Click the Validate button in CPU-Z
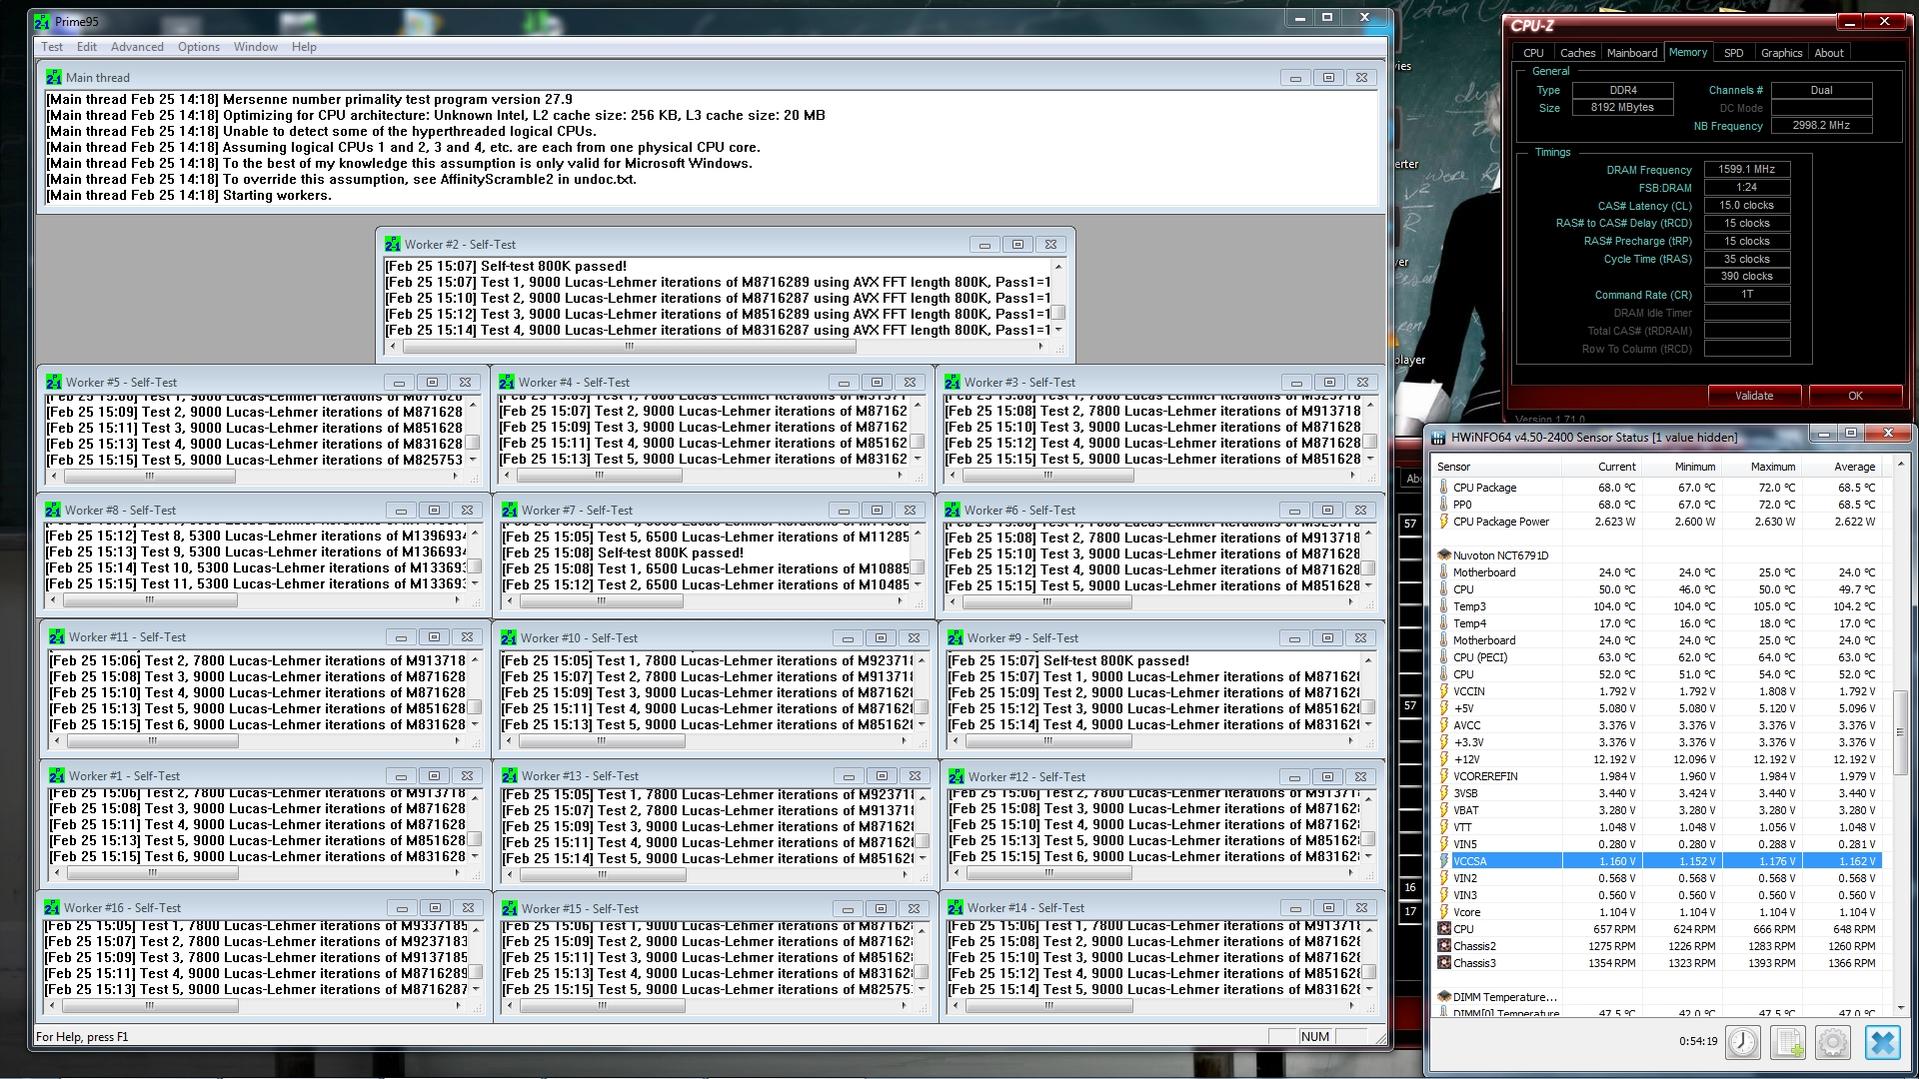The height and width of the screenshot is (1079, 1919). coord(1754,396)
